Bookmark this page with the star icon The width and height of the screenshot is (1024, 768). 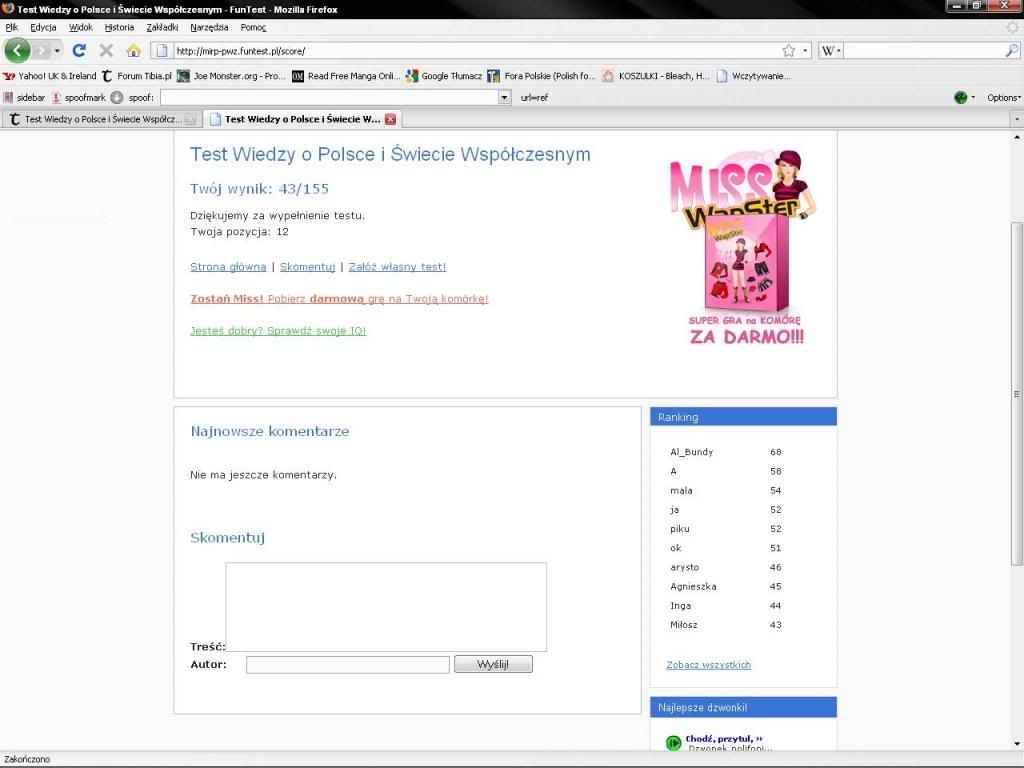tap(789, 50)
